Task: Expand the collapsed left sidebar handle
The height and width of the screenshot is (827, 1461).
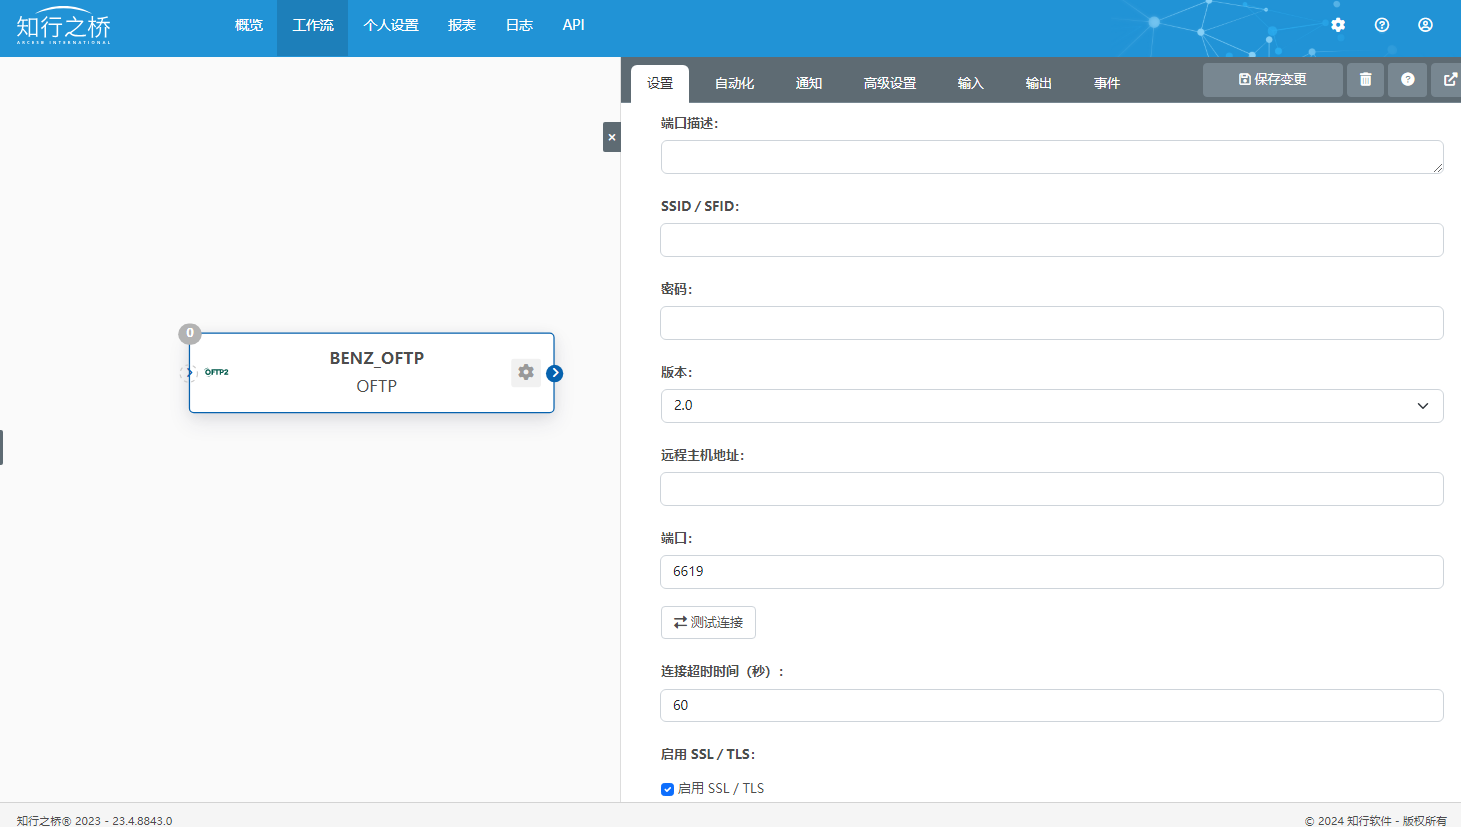Action: [2, 447]
